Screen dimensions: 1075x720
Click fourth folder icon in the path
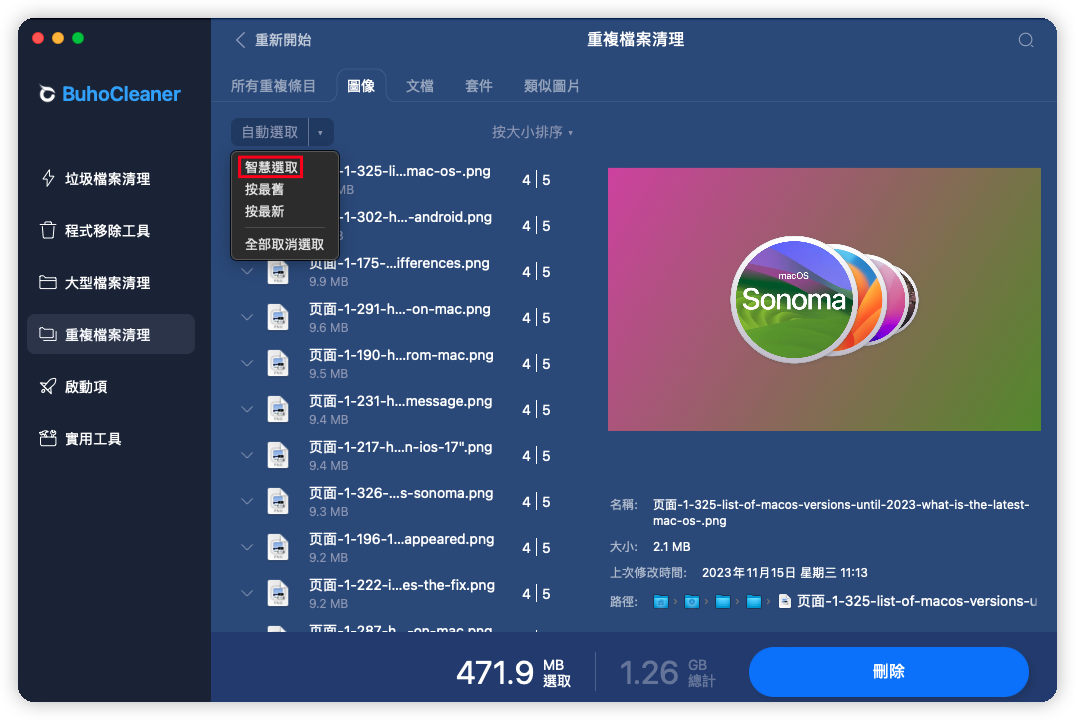point(753,601)
